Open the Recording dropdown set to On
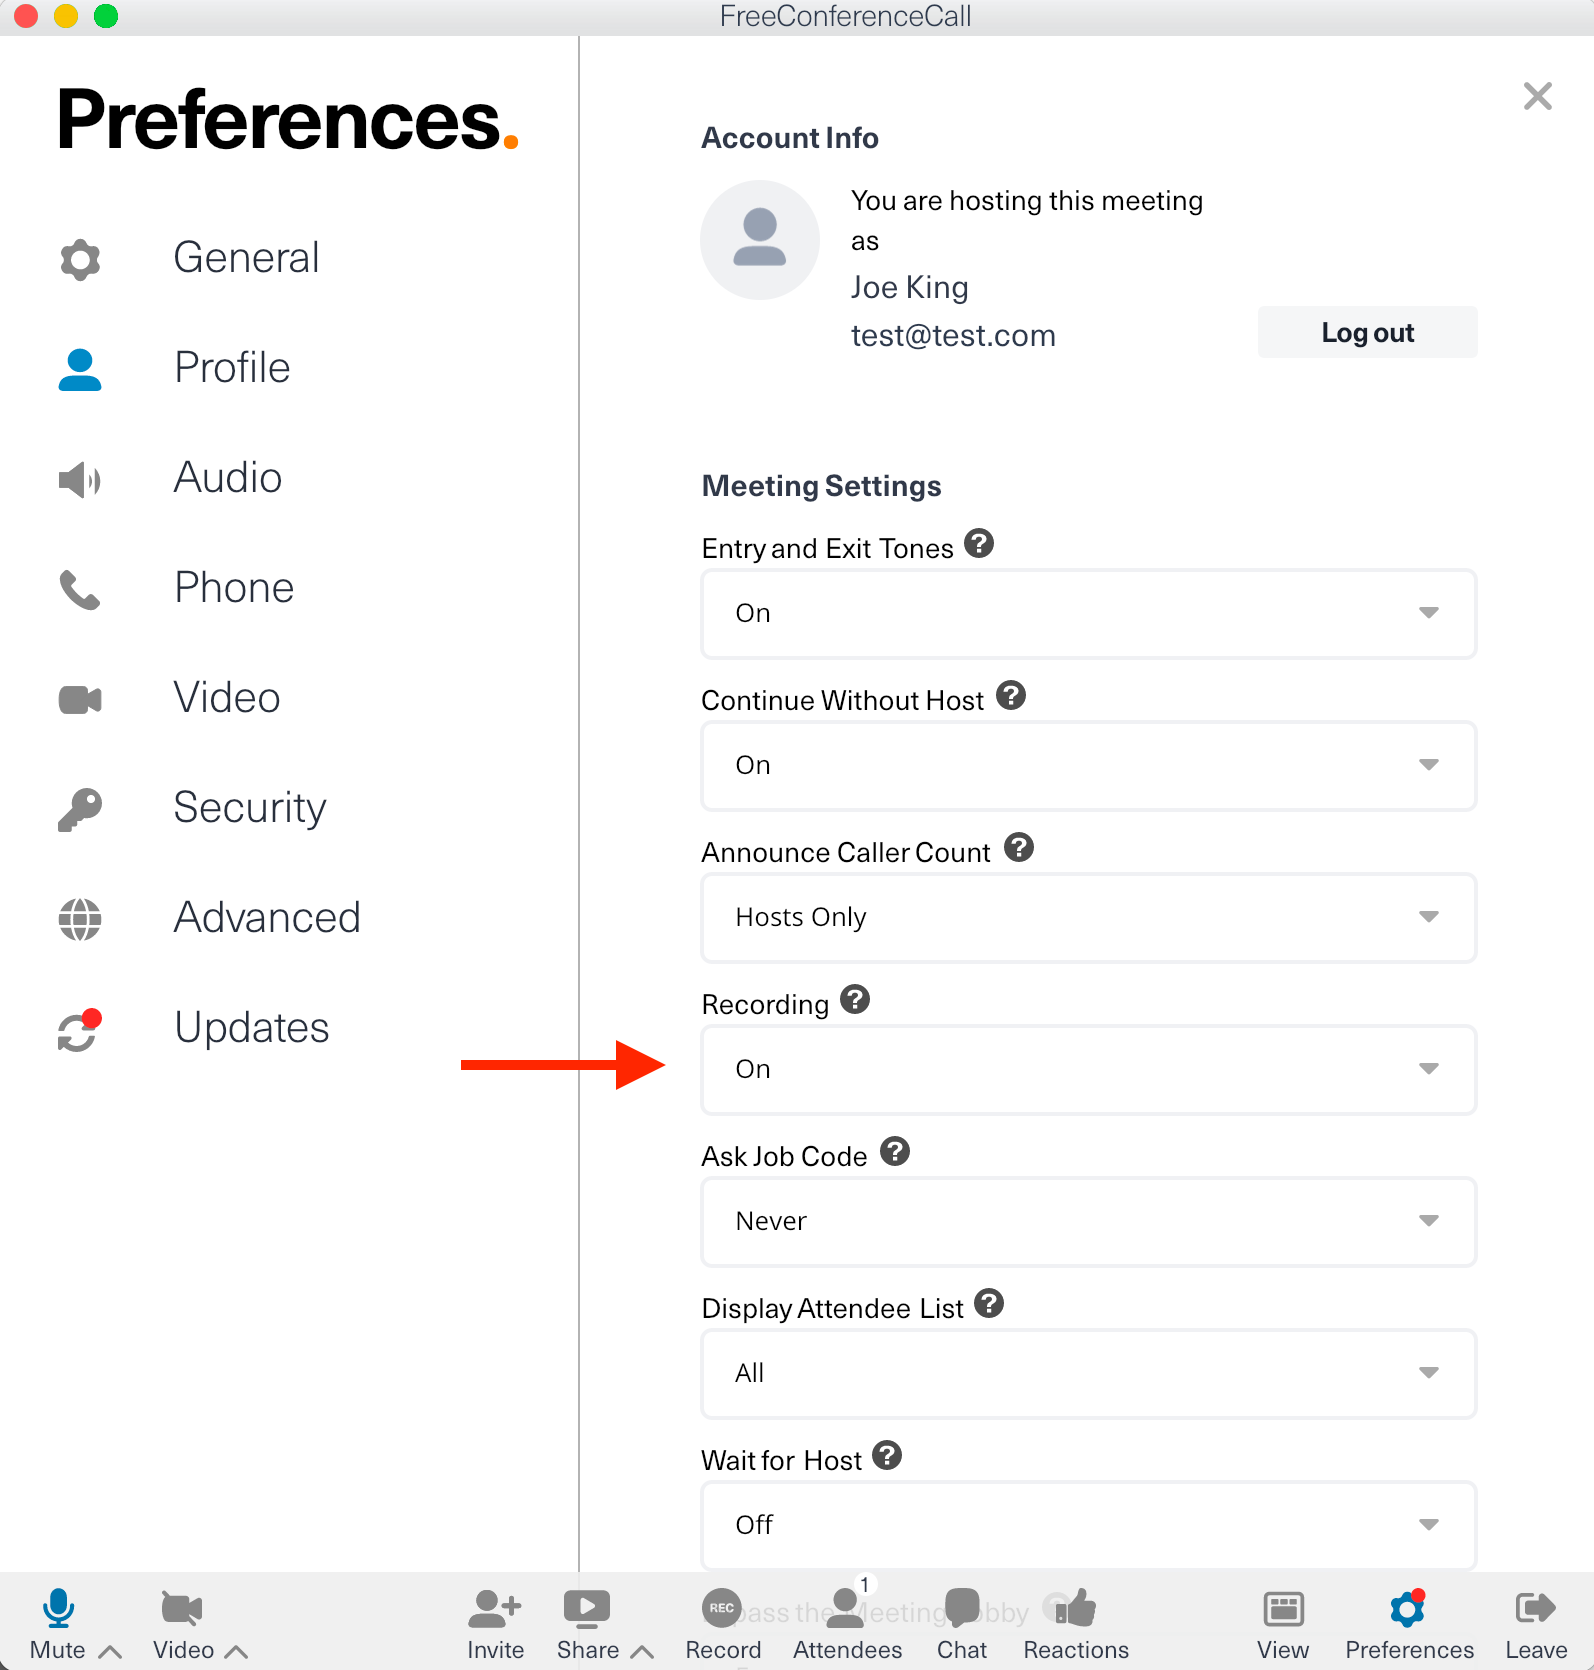 (x=1088, y=1070)
